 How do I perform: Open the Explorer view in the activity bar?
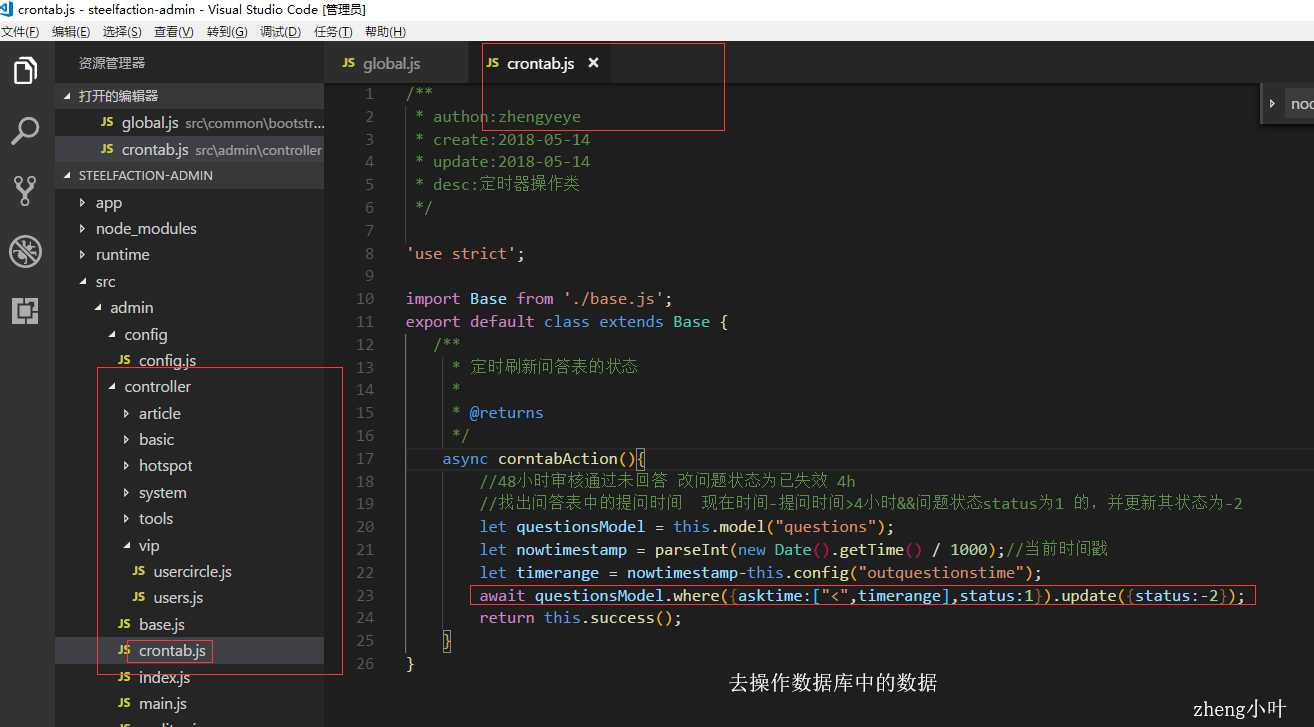pyautogui.click(x=25, y=71)
